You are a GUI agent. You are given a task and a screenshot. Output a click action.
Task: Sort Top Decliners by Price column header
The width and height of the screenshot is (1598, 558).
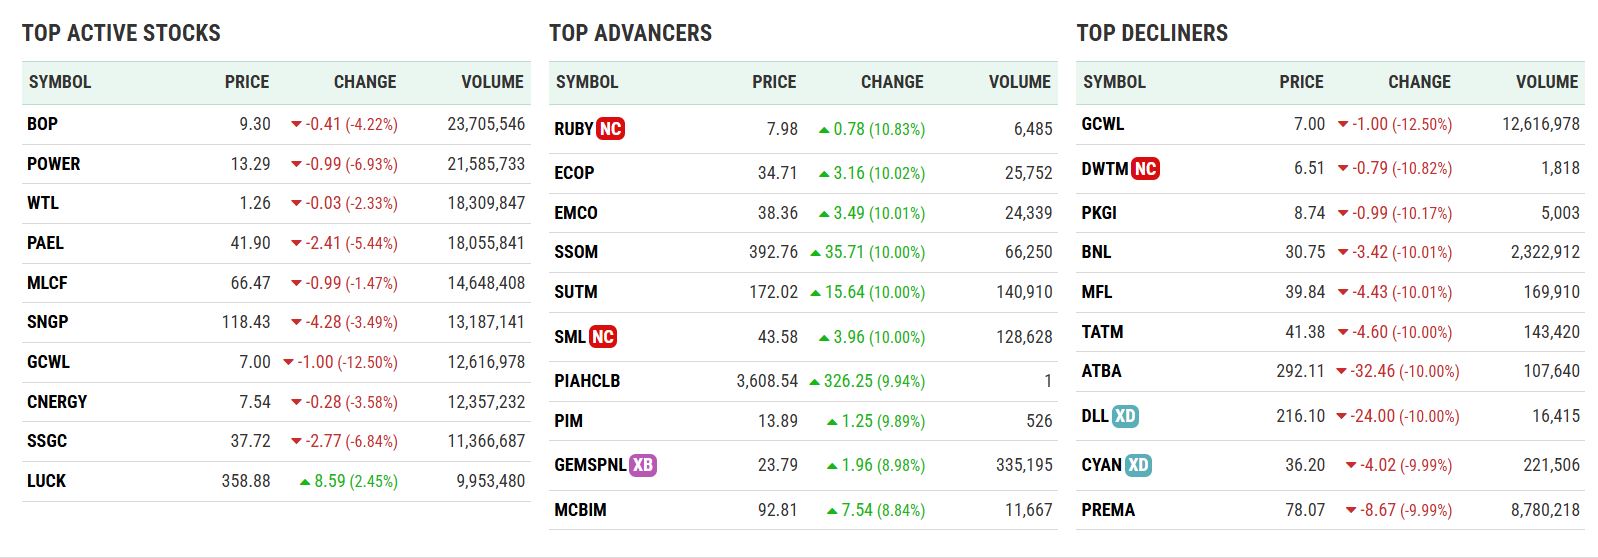1301,82
